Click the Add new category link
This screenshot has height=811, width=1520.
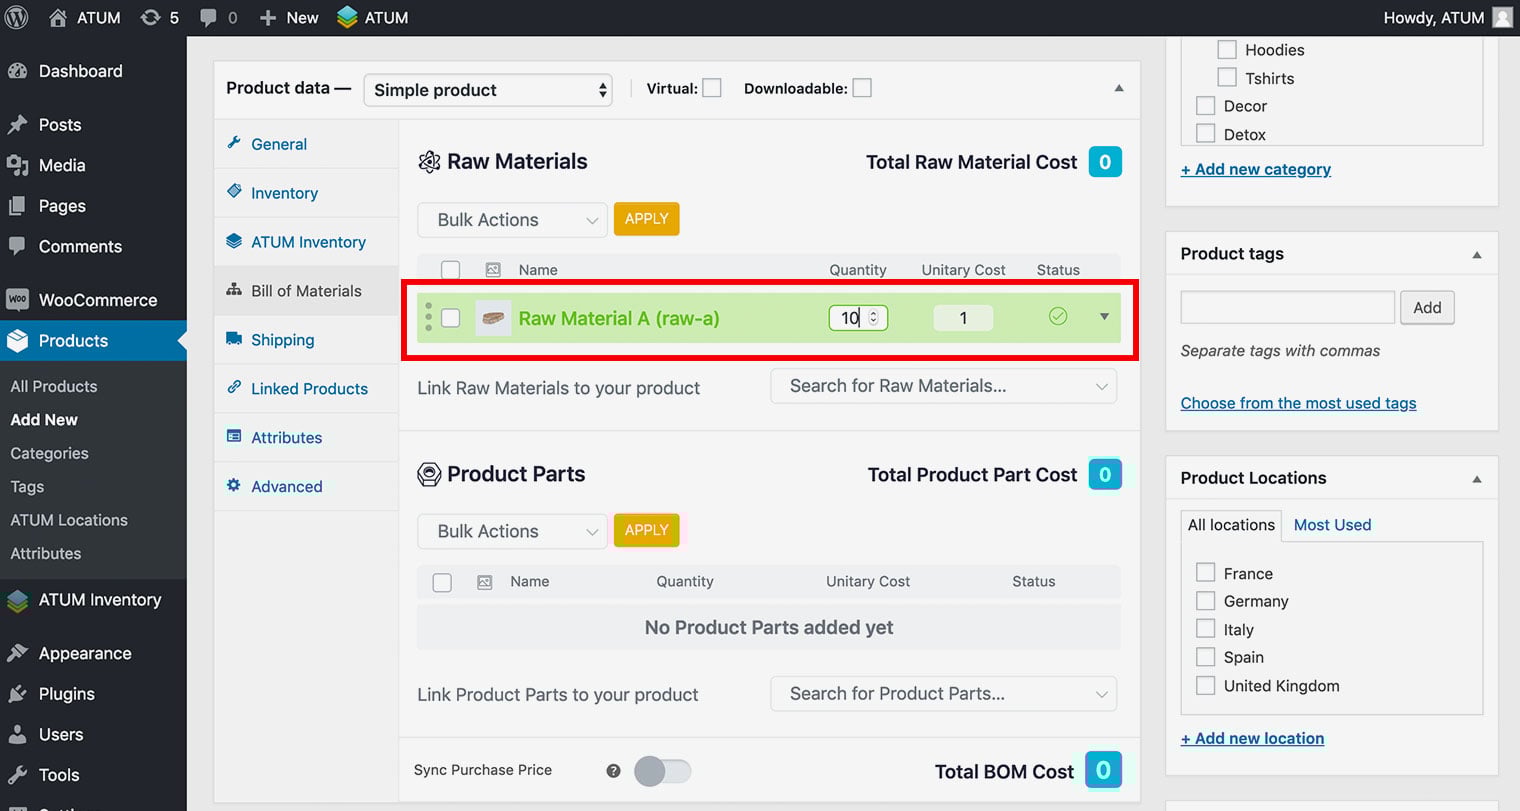point(1255,169)
